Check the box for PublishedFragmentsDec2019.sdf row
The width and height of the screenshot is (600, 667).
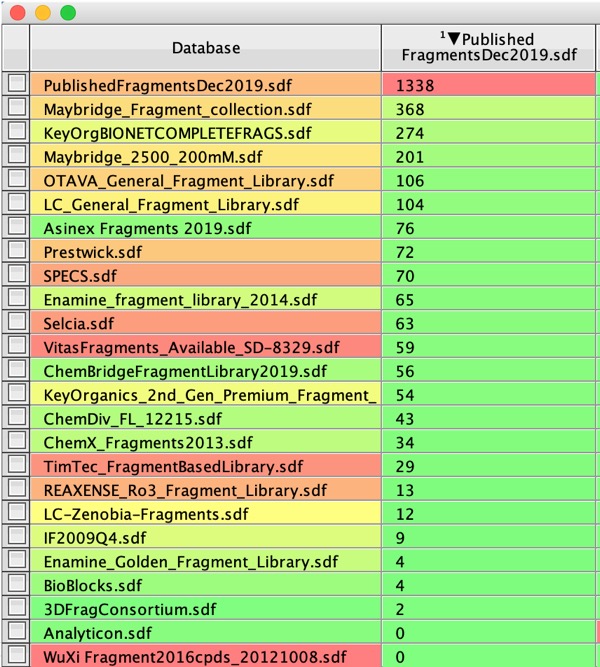(x=17, y=83)
